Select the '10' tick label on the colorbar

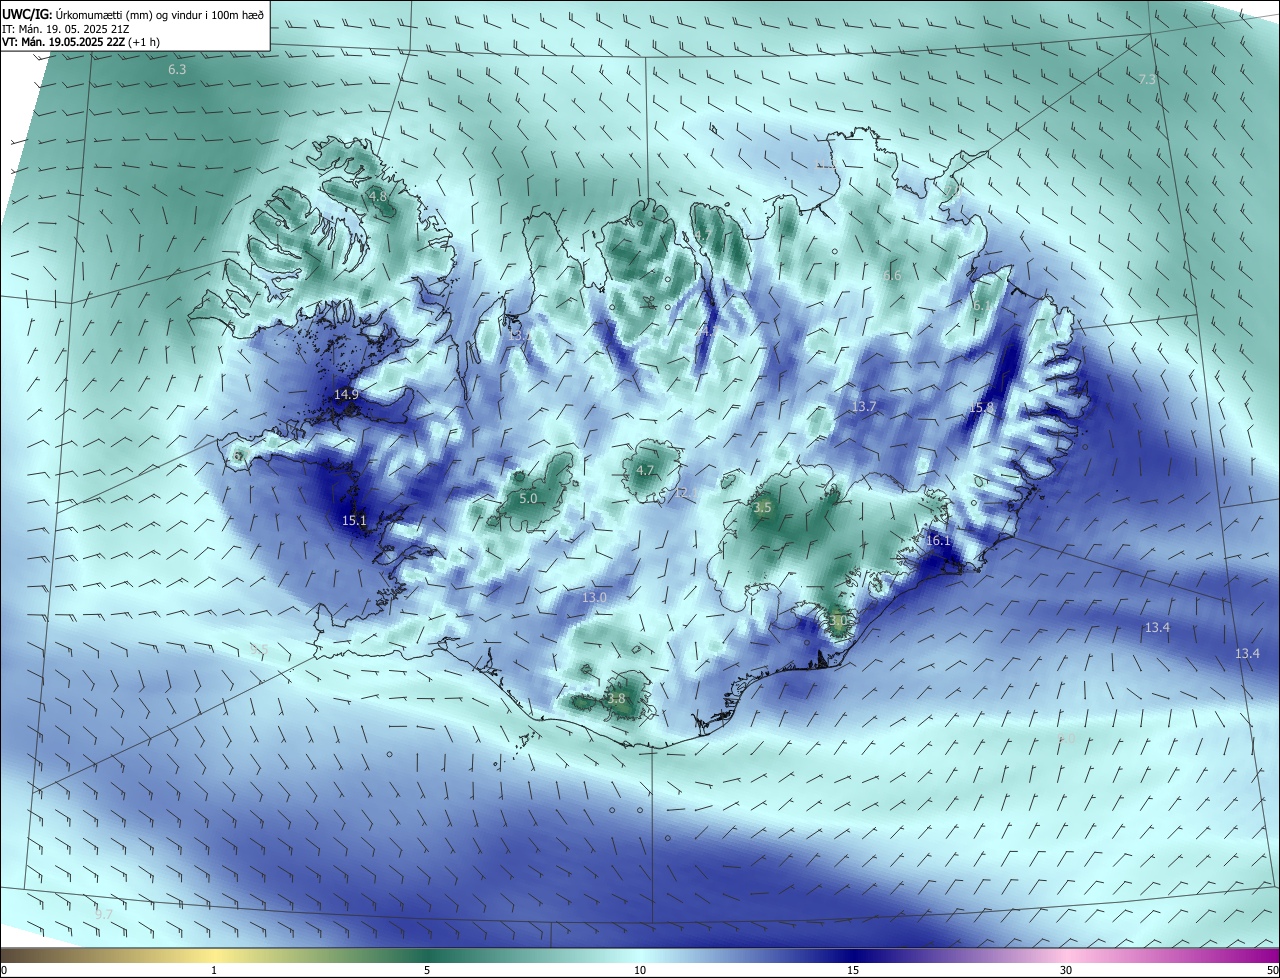tap(640, 970)
